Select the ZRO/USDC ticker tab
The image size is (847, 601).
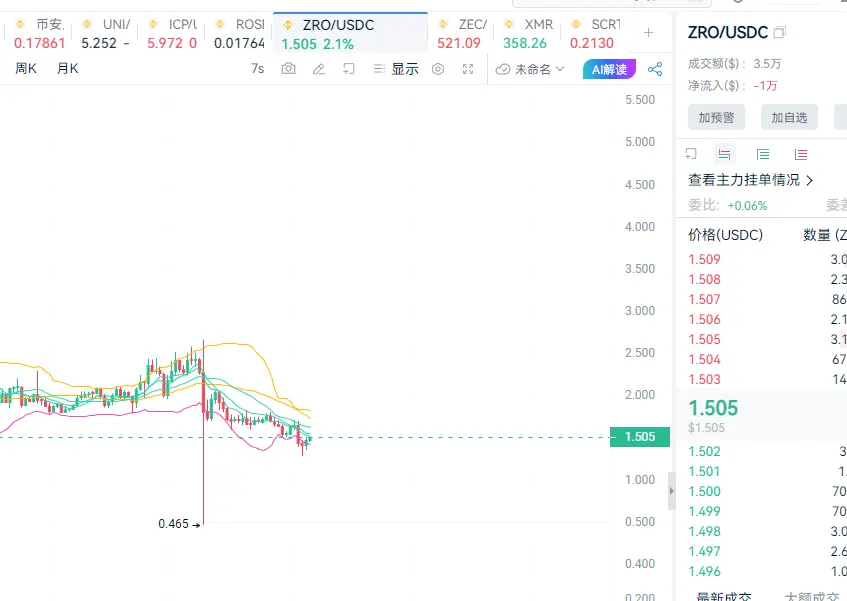point(351,33)
